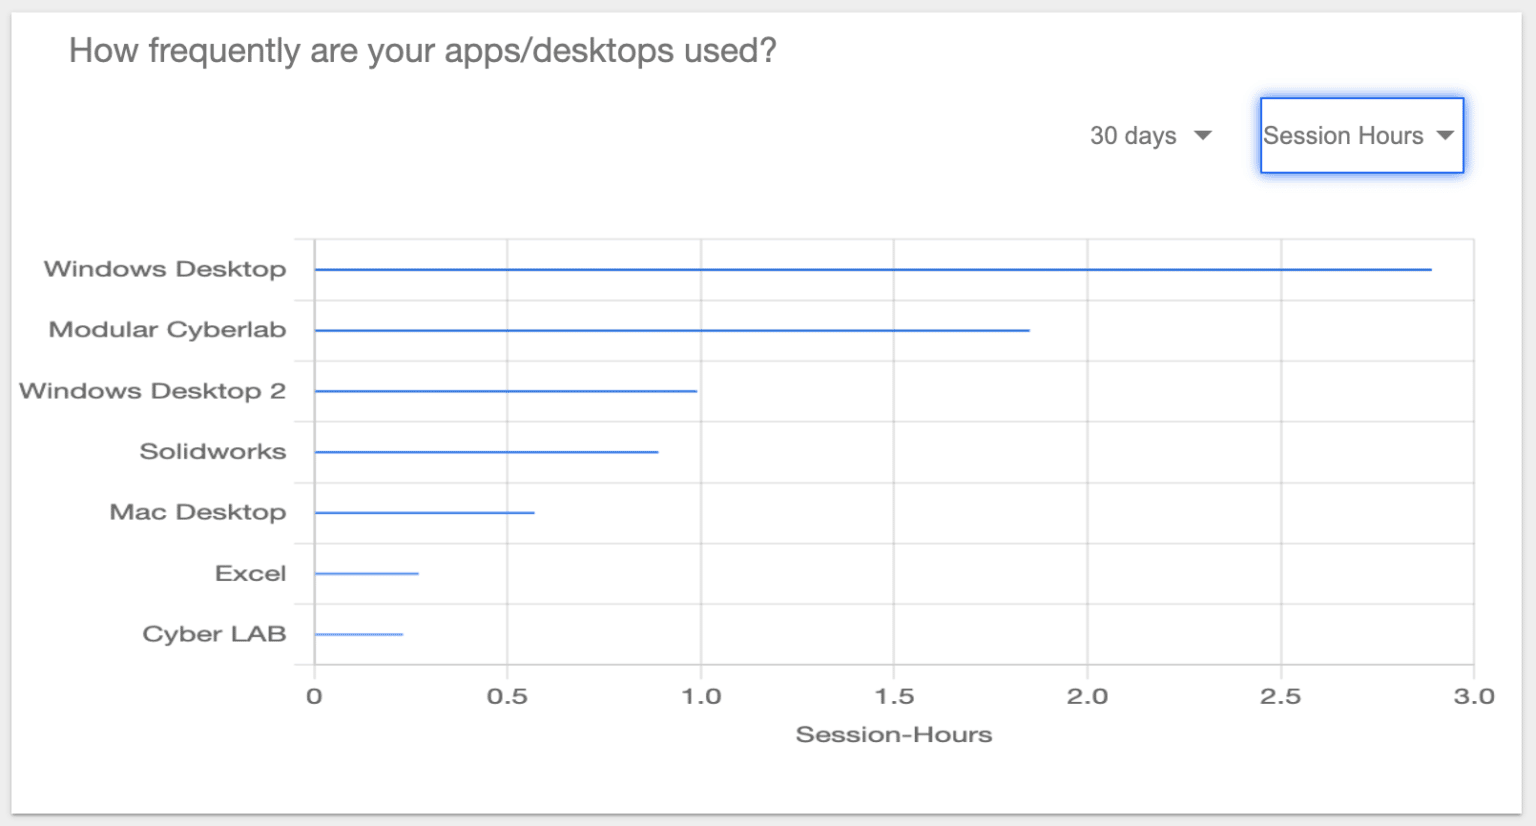This screenshot has width=1536, height=826.
Task: Click the Mac Desktop bar
Action: (424, 513)
